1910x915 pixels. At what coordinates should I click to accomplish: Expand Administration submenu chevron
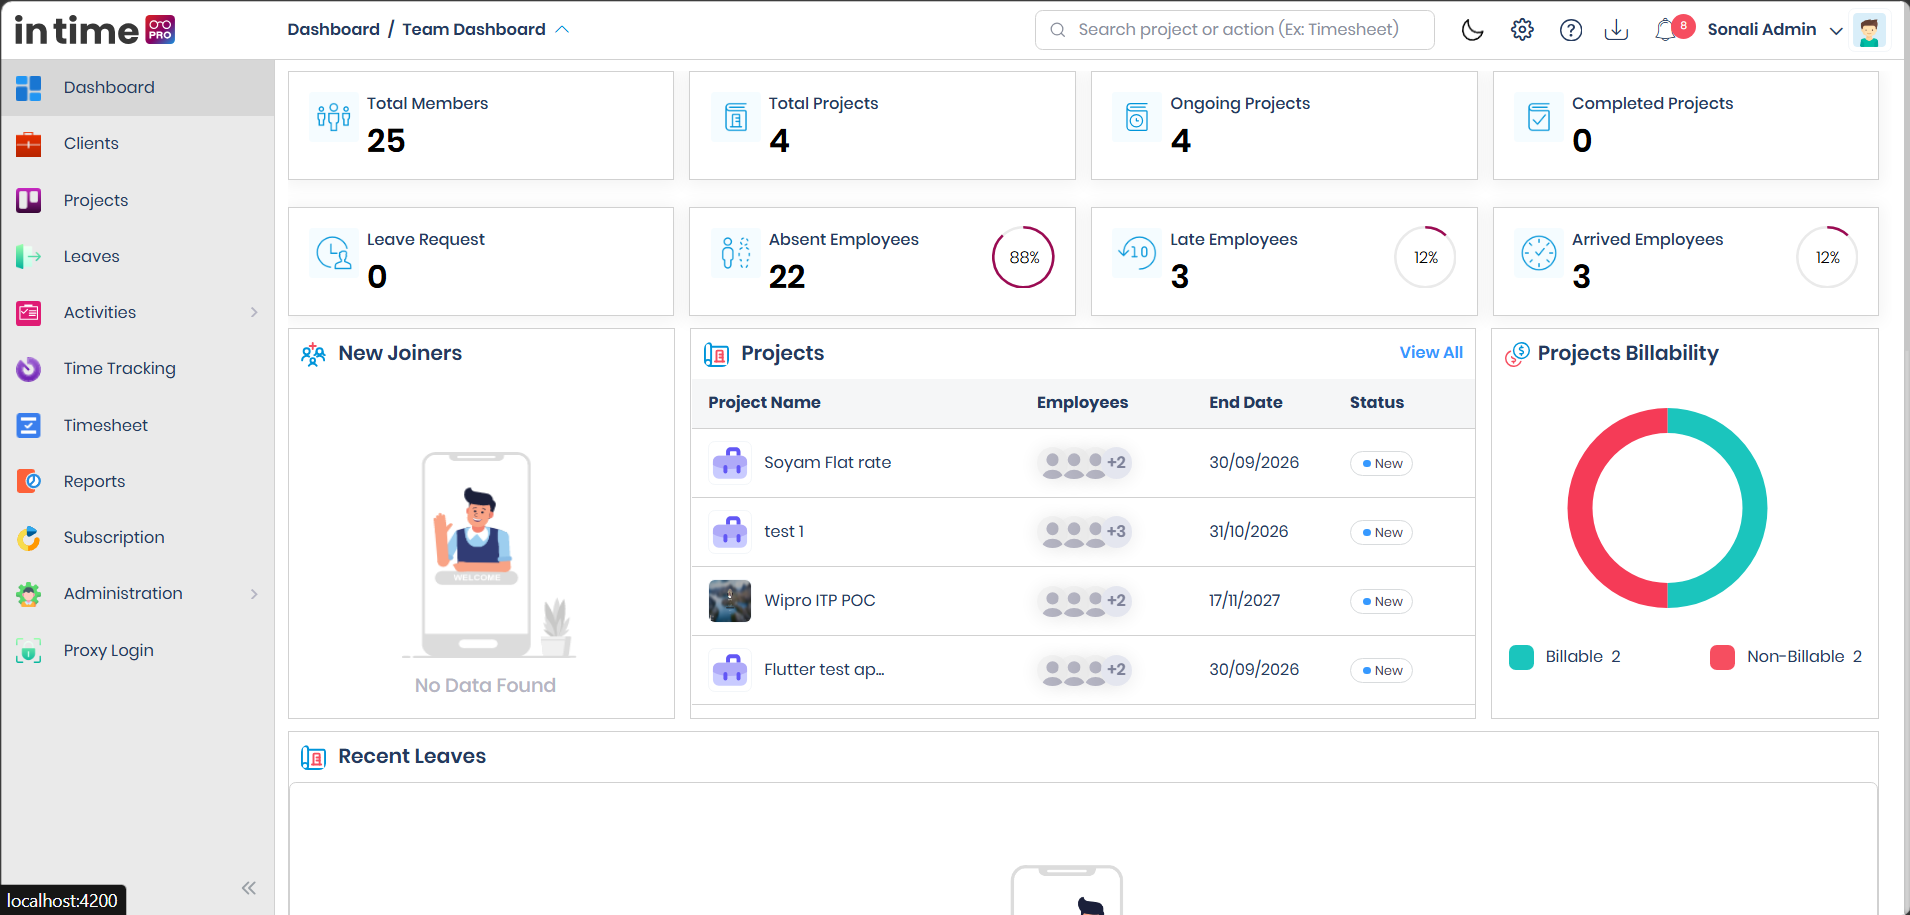(x=254, y=594)
